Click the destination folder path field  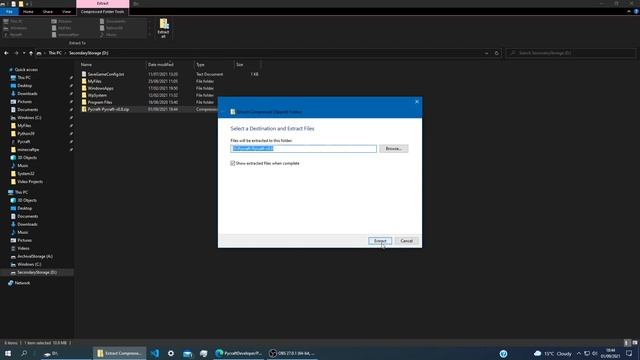click(304, 149)
